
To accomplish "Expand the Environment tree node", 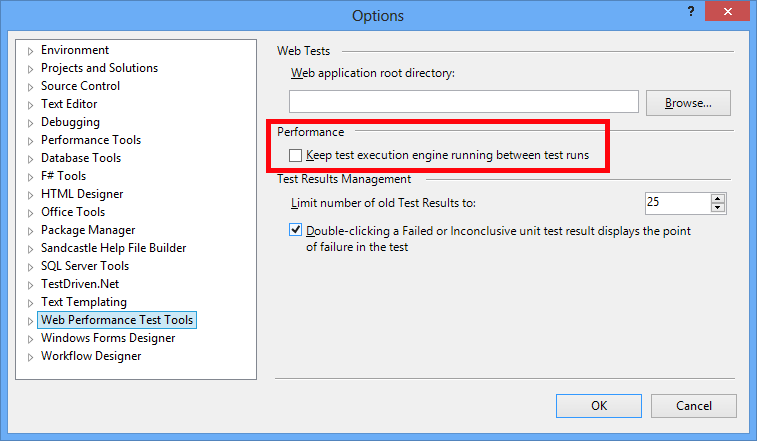I will pos(31,51).
